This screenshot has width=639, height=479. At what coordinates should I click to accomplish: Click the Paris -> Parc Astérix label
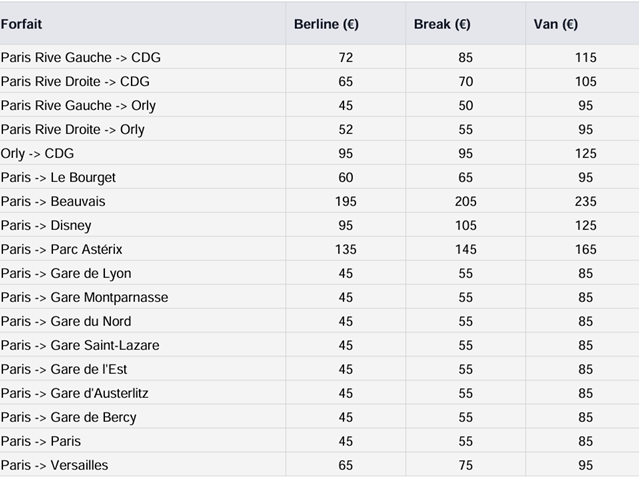click(61, 249)
